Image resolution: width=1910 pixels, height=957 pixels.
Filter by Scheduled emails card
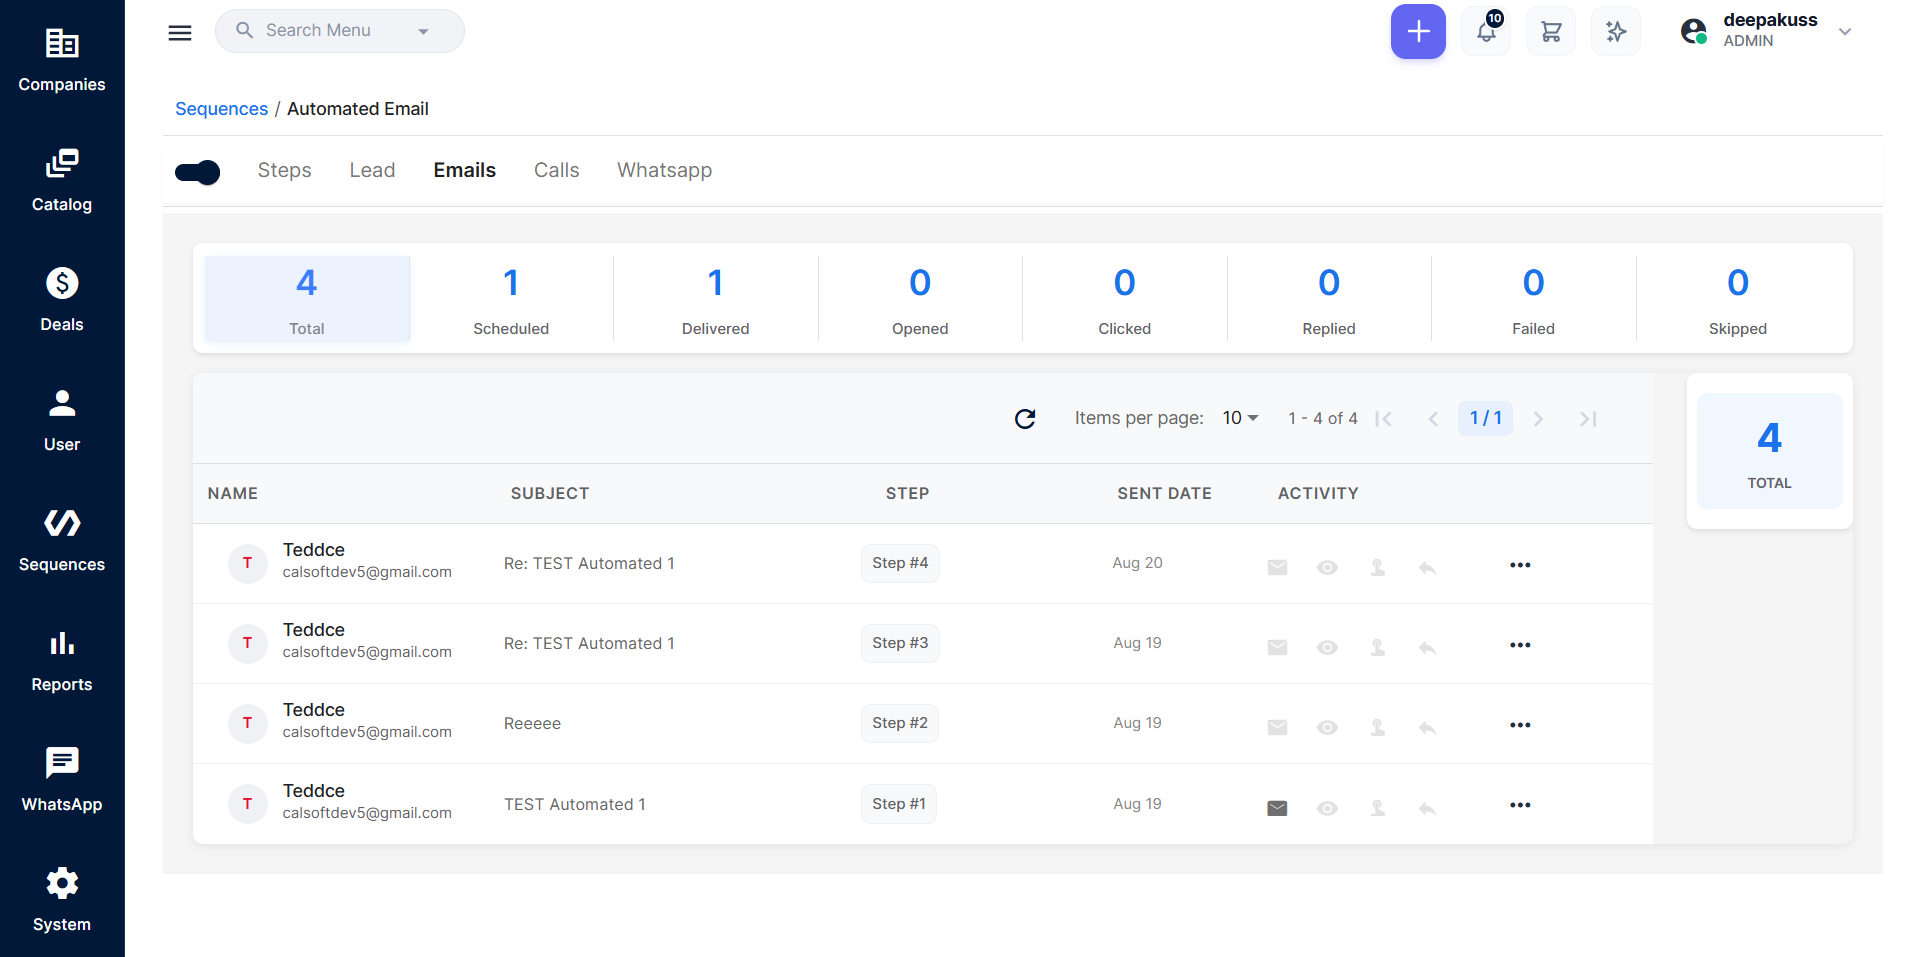pos(511,299)
